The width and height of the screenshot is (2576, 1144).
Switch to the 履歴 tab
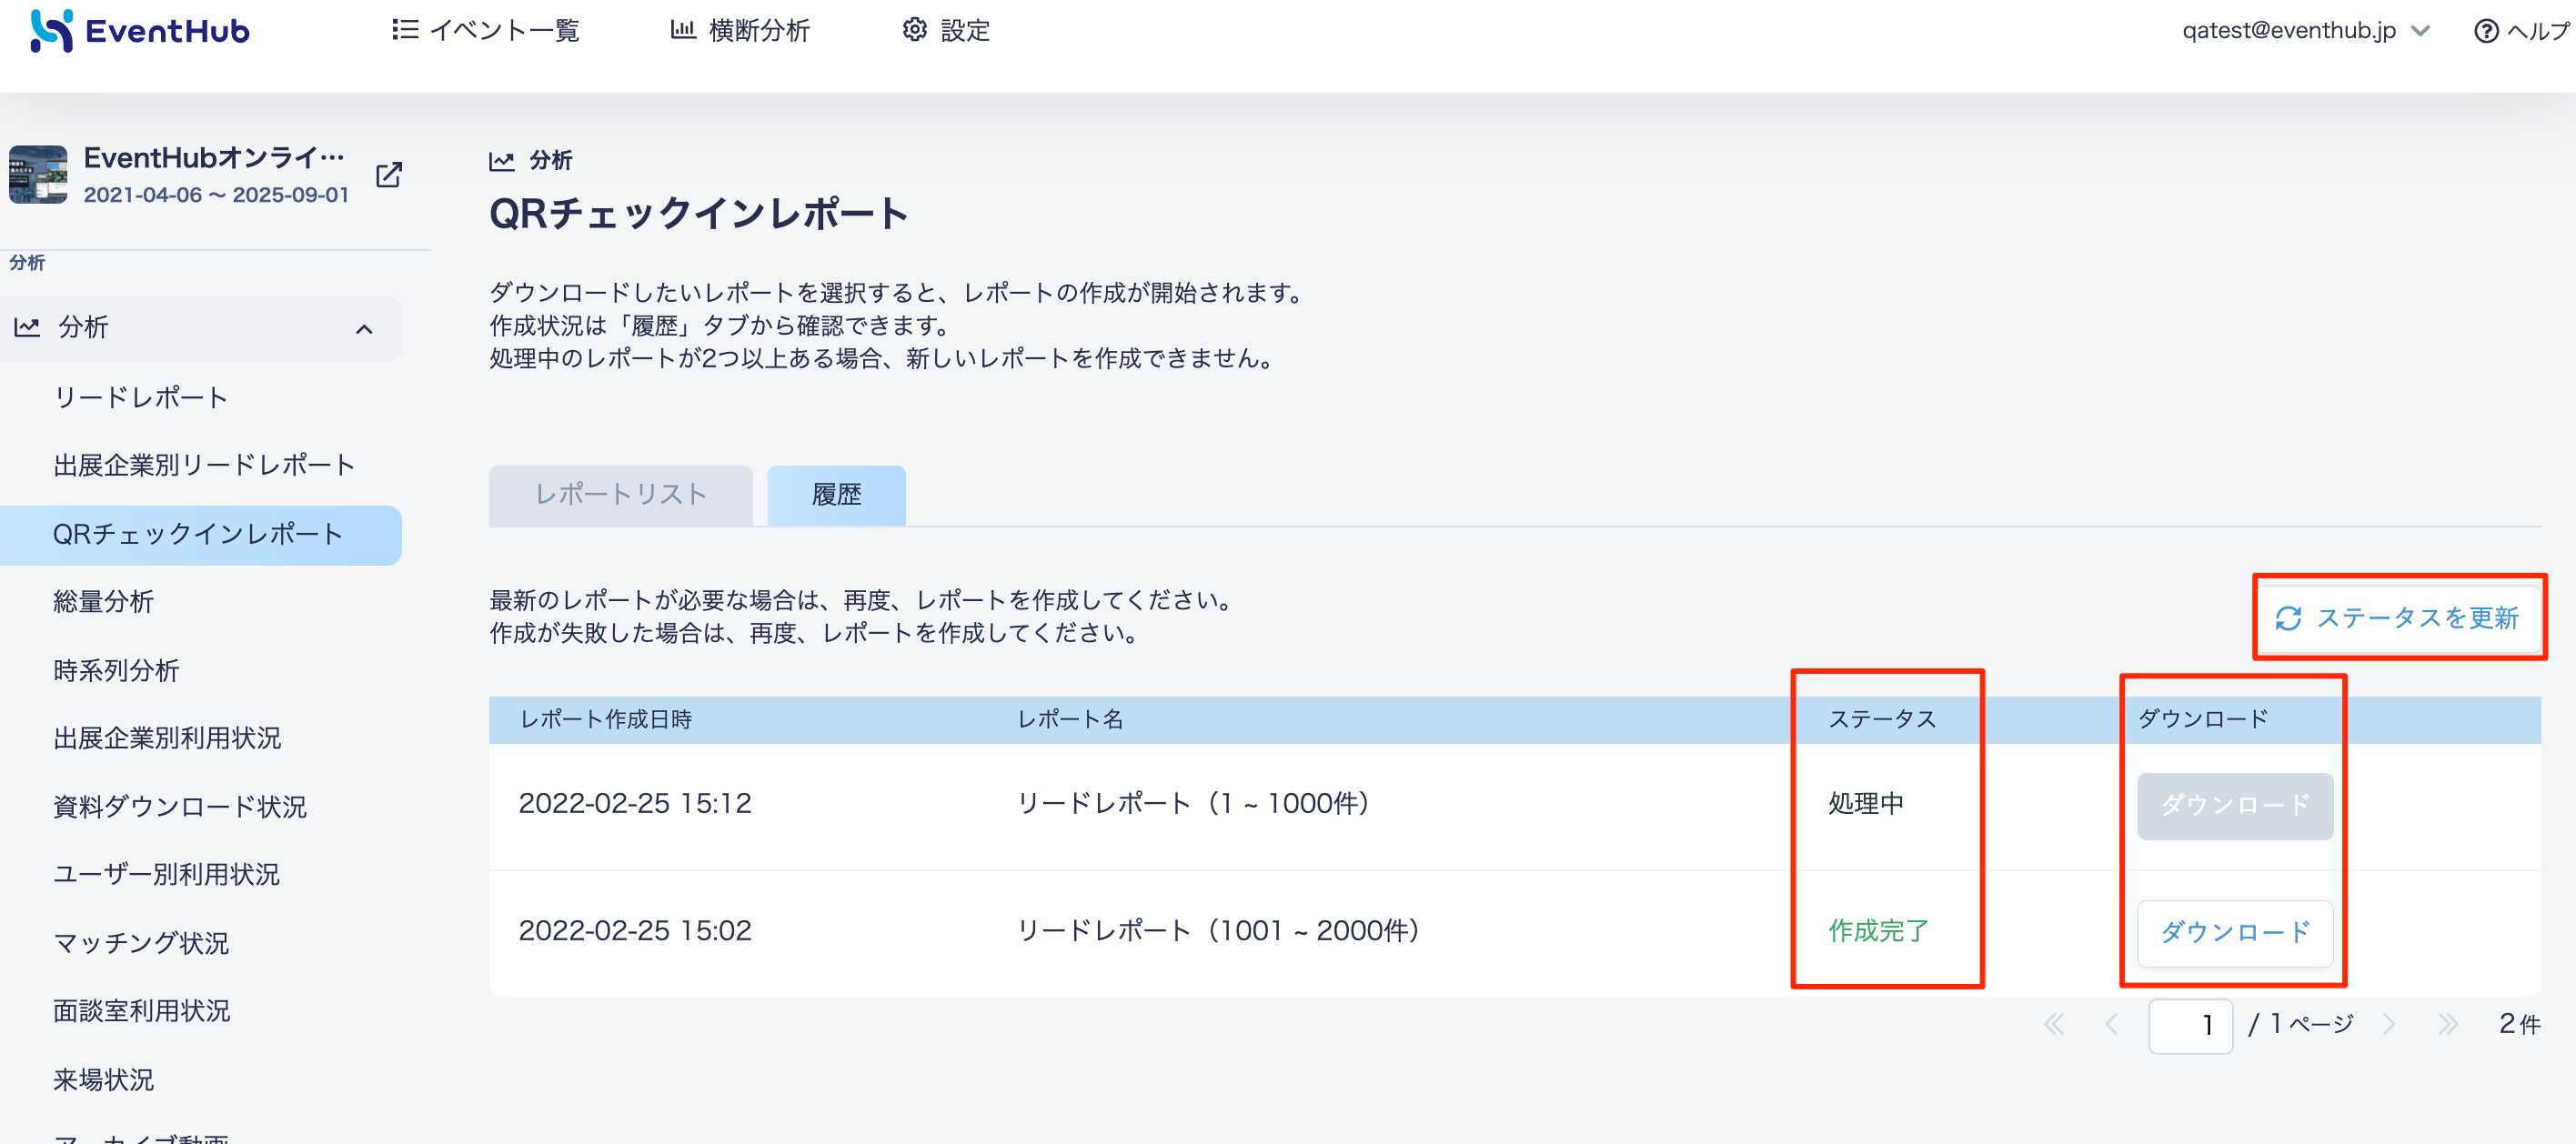(x=836, y=495)
